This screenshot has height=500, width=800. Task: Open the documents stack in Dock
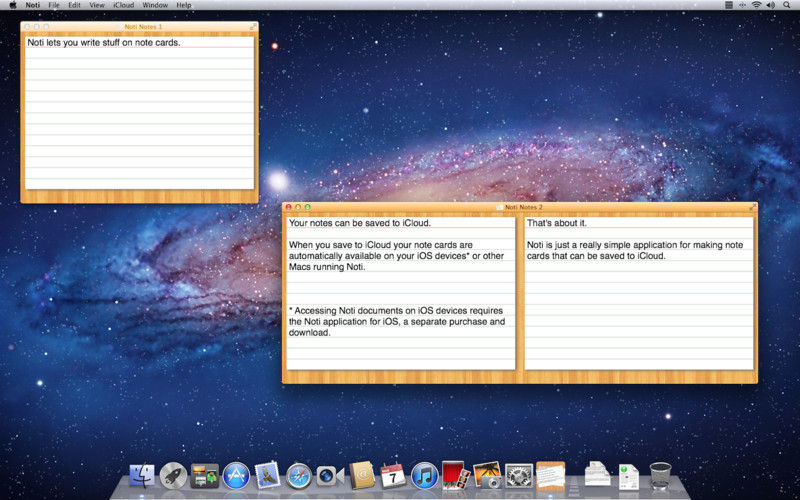(597, 474)
